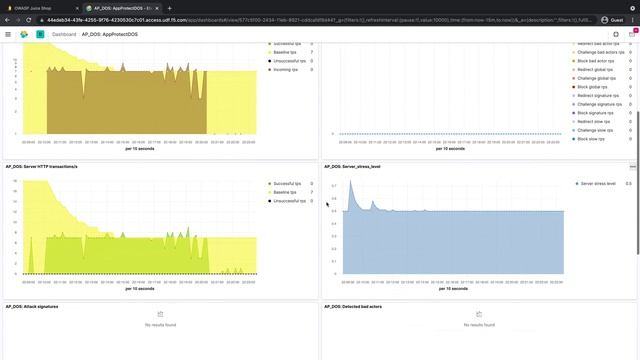
Task: Click the browser forward arrow
Action: tap(18, 20)
